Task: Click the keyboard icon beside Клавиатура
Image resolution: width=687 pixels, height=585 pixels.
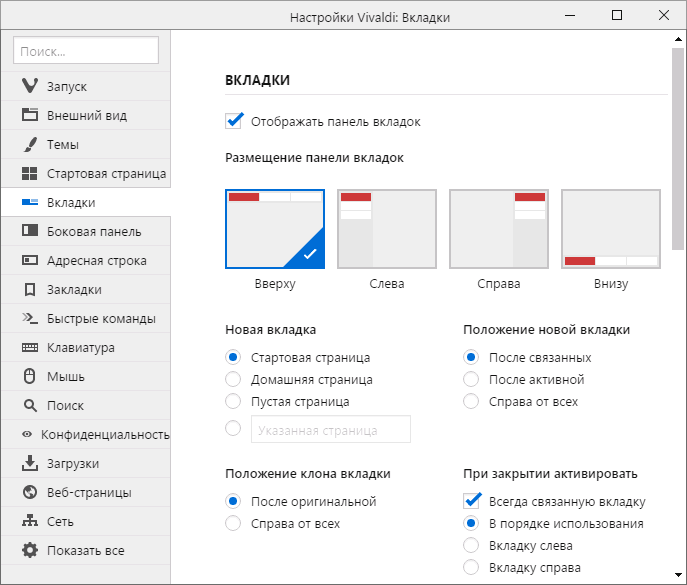Action: point(30,347)
